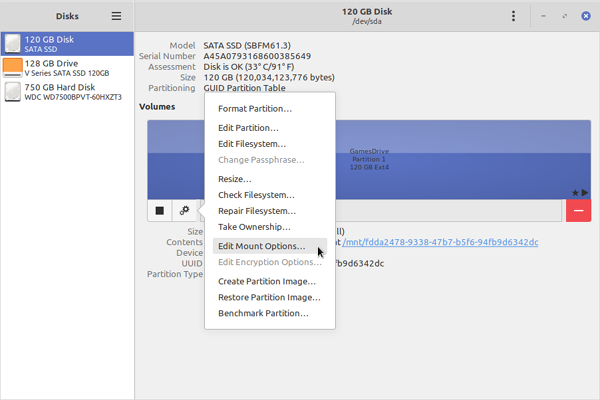Image resolution: width=600 pixels, height=400 pixels.
Task: Select the 120 GB Disk SATA SSD
Action: pyautogui.click(x=67, y=43)
